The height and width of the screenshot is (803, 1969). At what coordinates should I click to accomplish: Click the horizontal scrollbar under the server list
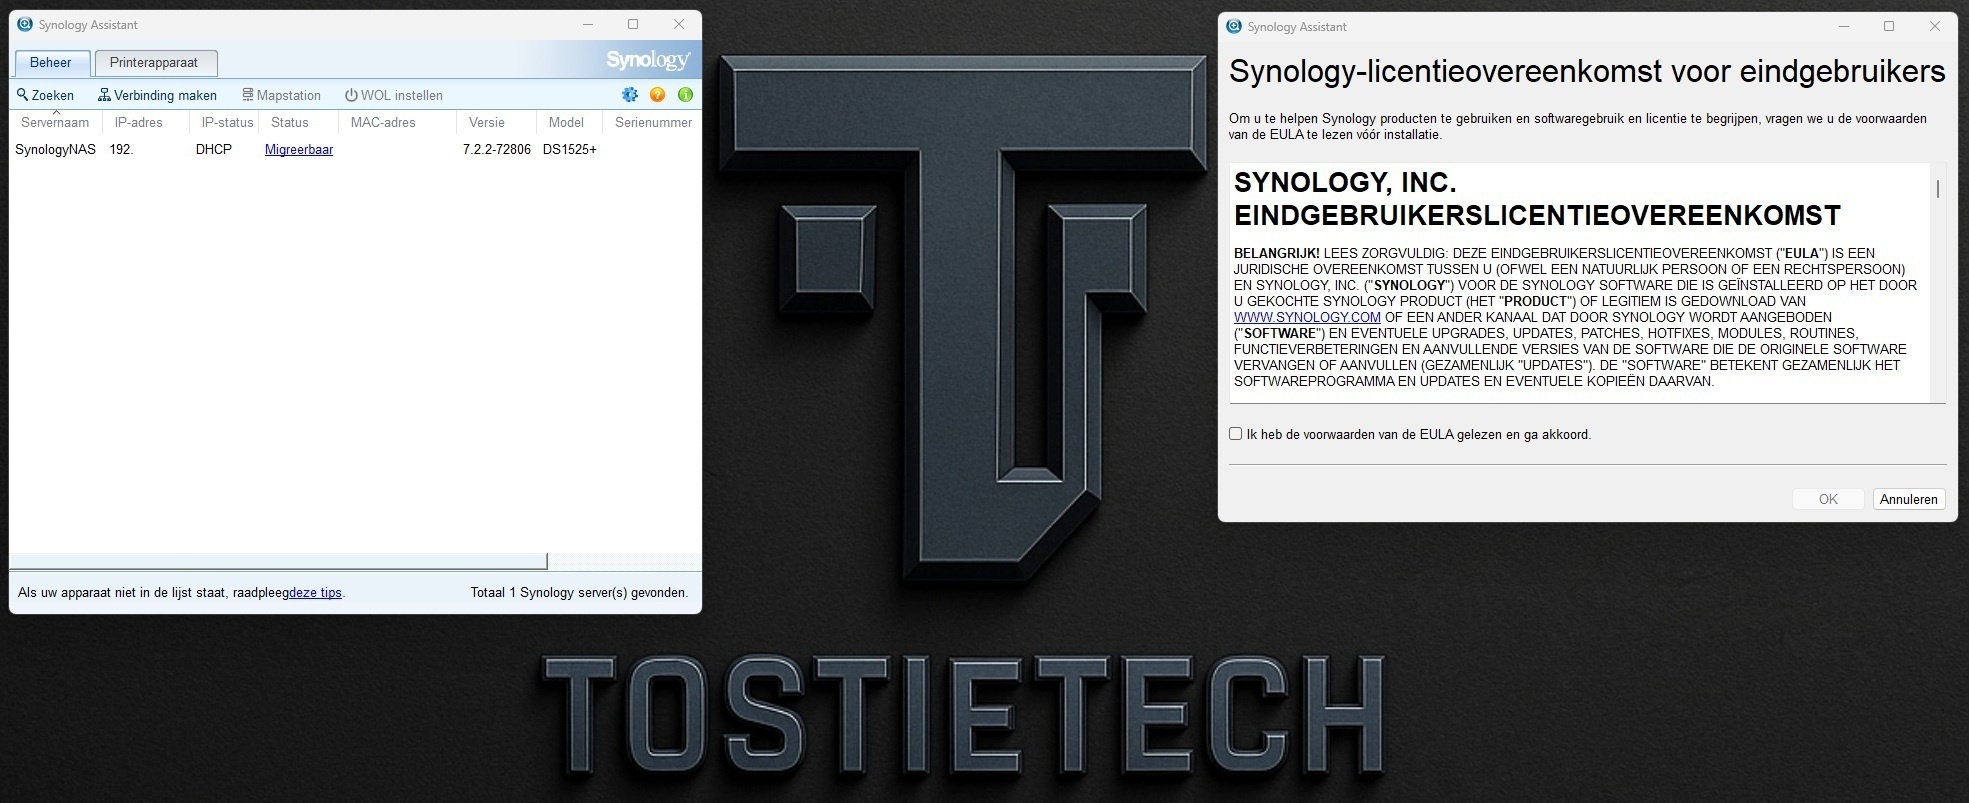click(278, 561)
